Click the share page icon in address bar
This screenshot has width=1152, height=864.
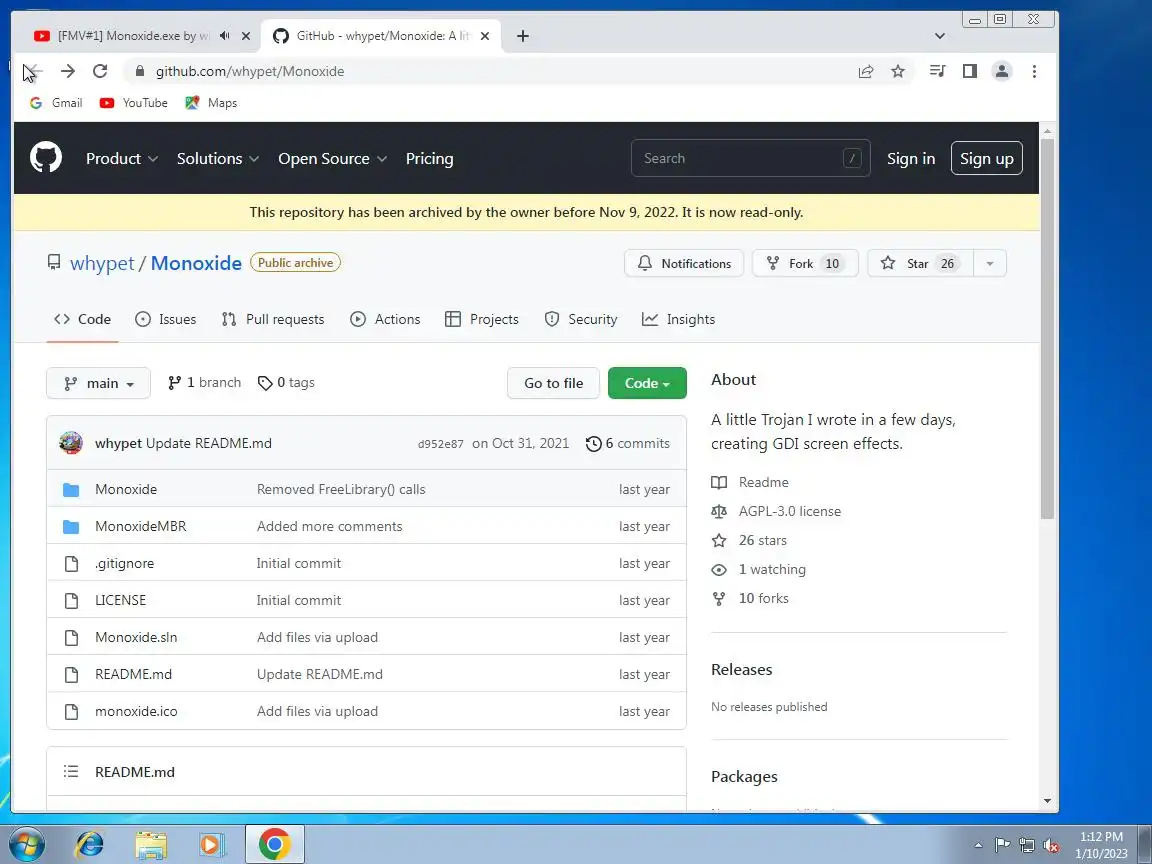(865, 71)
